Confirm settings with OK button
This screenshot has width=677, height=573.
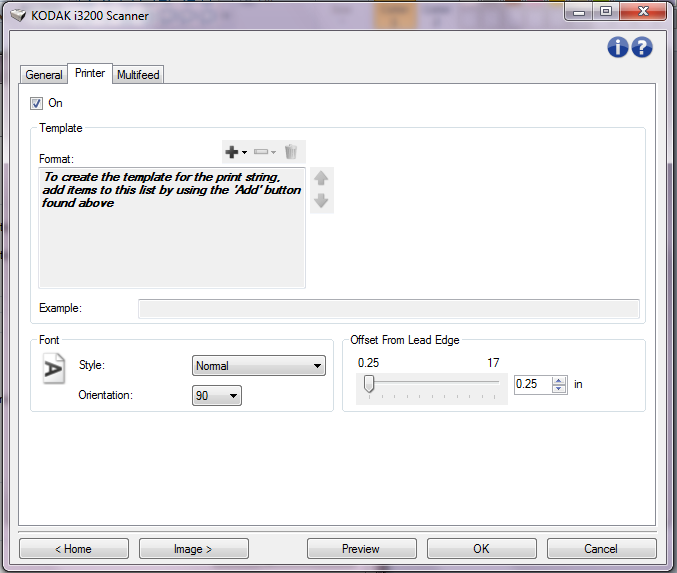[481, 549]
